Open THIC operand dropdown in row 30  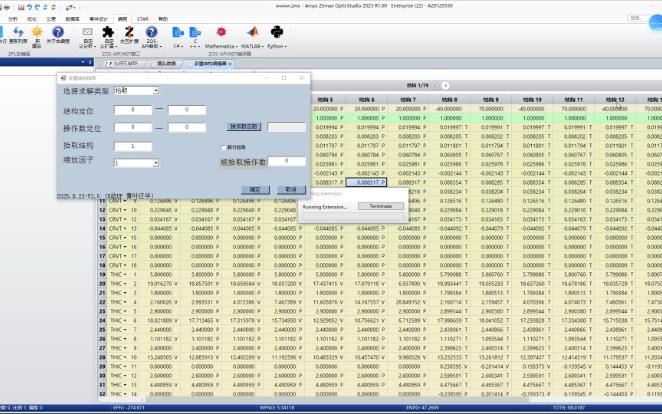click(x=125, y=376)
